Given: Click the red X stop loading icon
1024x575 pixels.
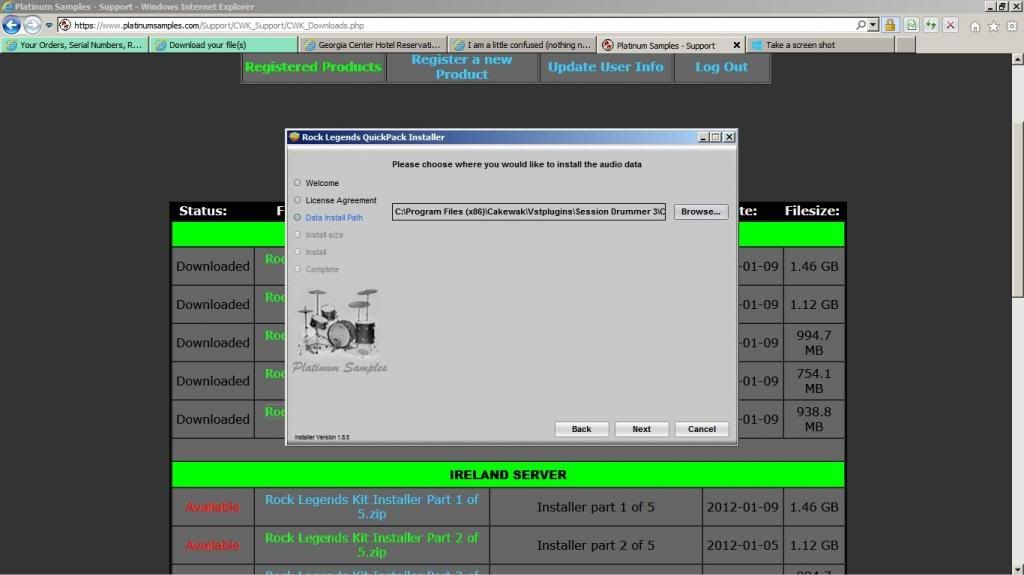Looking at the screenshot, I should click(950, 25).
